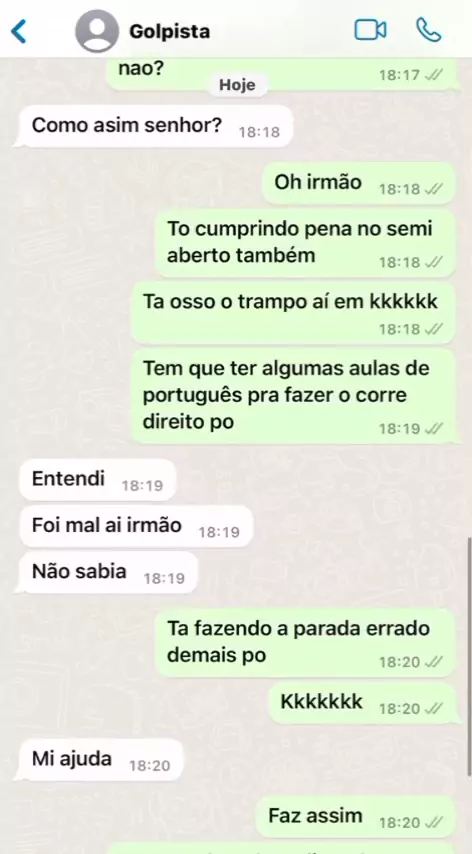Start a voice call with Golpista
This screenshot has height=854, width=472.
pos(428,30)
